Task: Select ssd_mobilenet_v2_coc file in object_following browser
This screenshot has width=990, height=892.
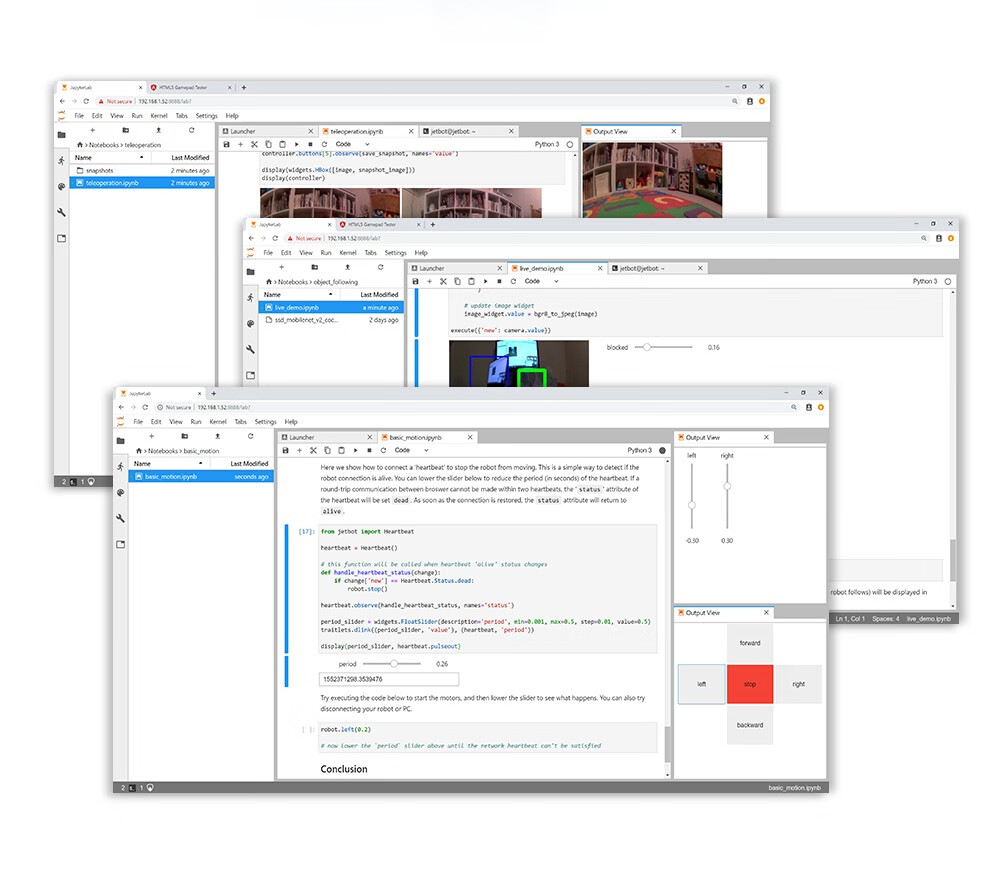Action: pos(331,320)
